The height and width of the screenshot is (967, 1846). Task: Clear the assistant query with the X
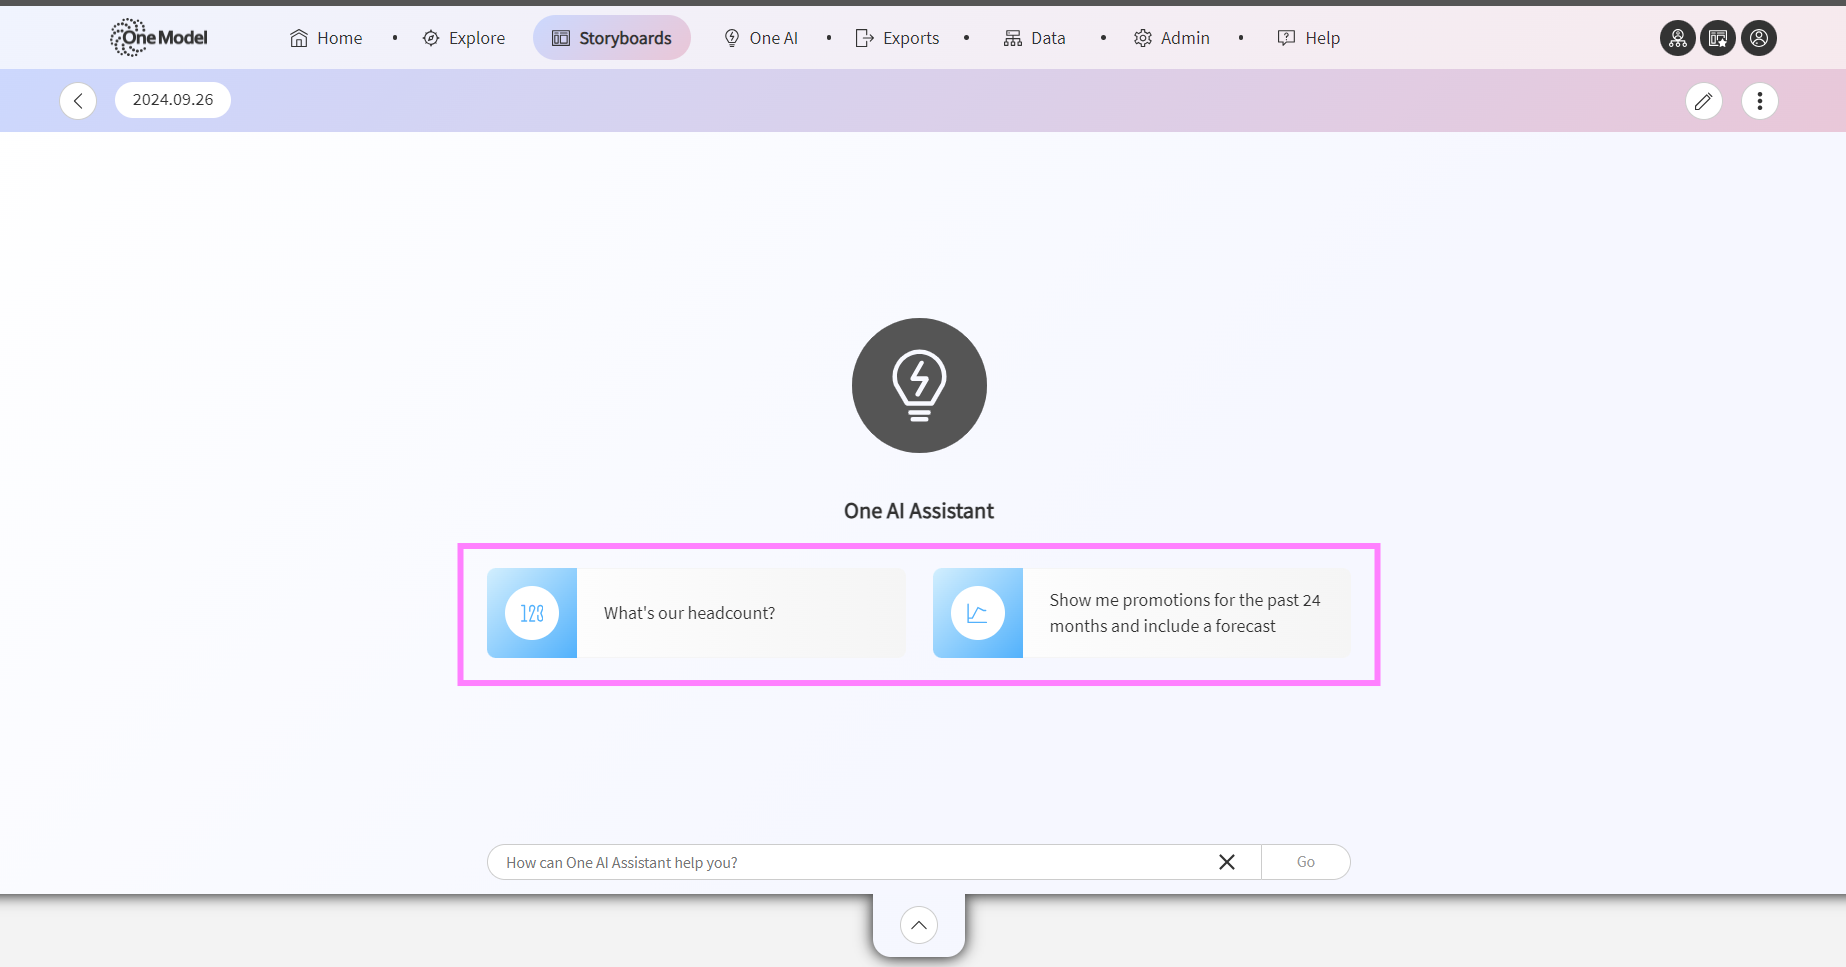[x=1227, y=862]
